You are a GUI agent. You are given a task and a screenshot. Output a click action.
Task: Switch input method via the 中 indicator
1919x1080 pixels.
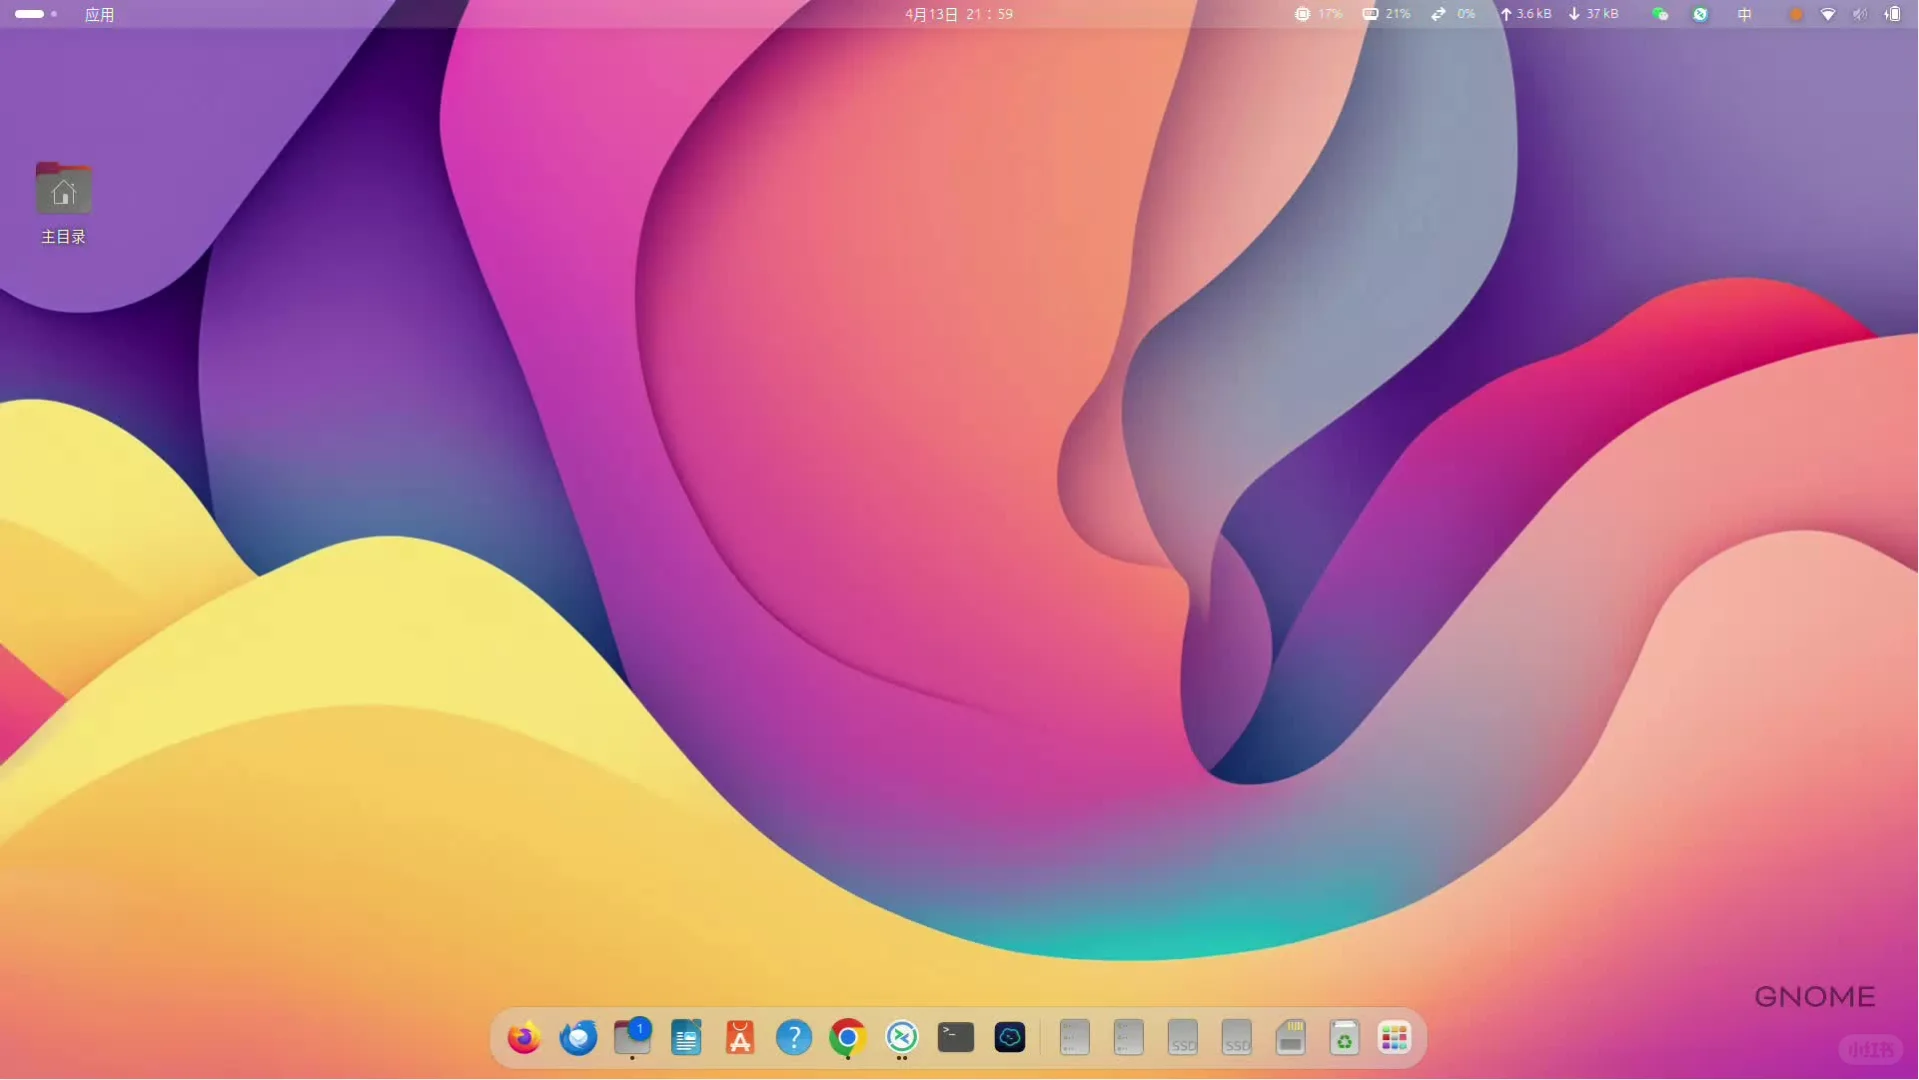1745,14
